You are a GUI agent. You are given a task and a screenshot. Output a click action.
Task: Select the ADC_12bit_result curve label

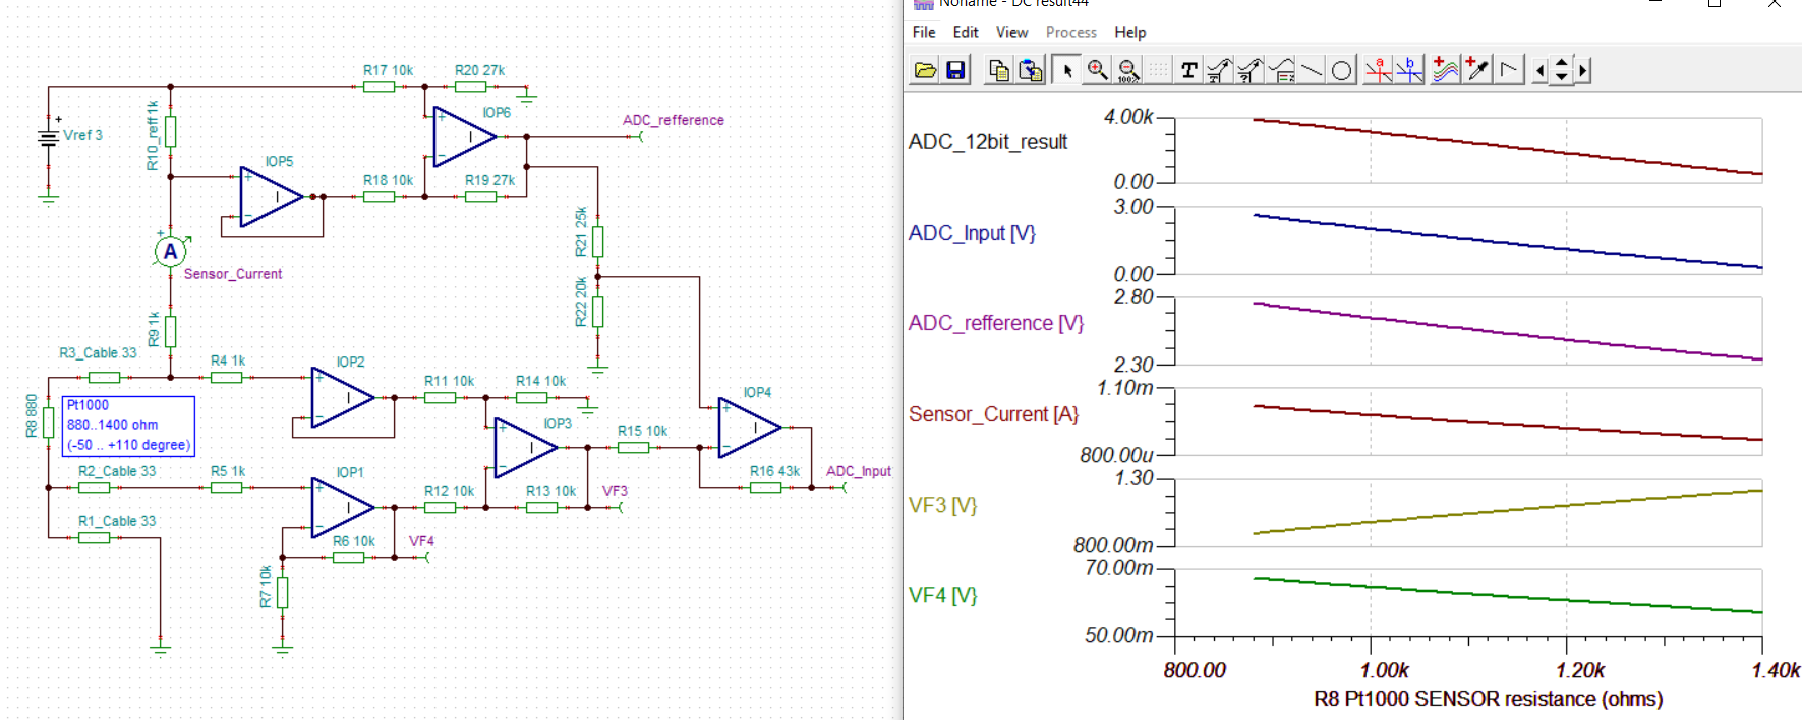coord(987,142)
